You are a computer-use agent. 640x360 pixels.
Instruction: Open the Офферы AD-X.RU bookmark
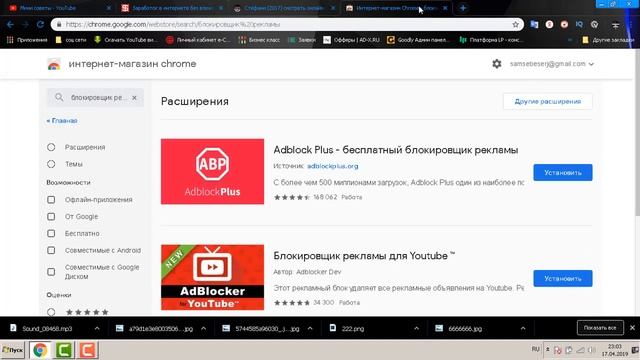pos(351,40)
